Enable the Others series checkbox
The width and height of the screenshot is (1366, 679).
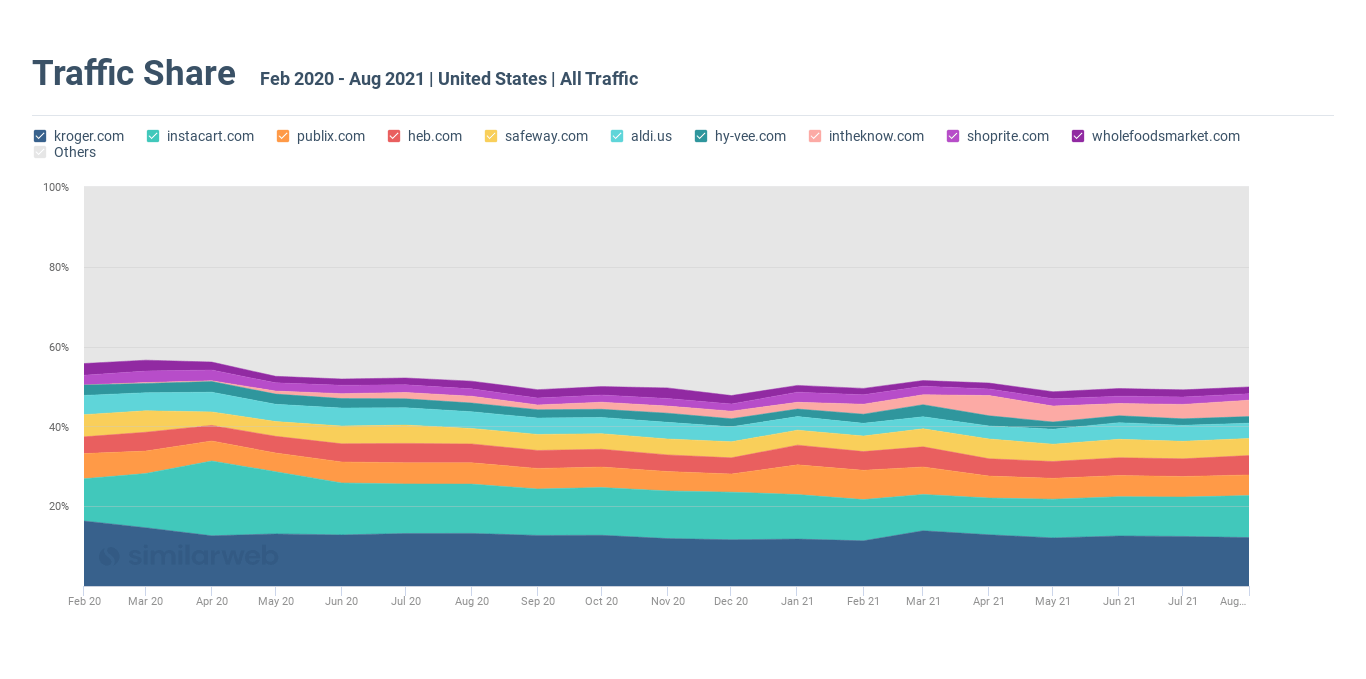click(39, 152)
